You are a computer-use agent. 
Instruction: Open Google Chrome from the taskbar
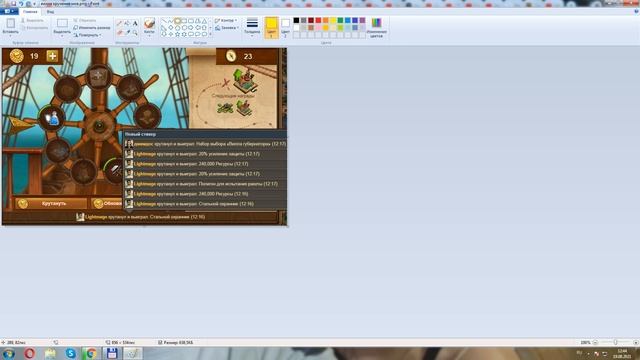click(x=91, y=353)
